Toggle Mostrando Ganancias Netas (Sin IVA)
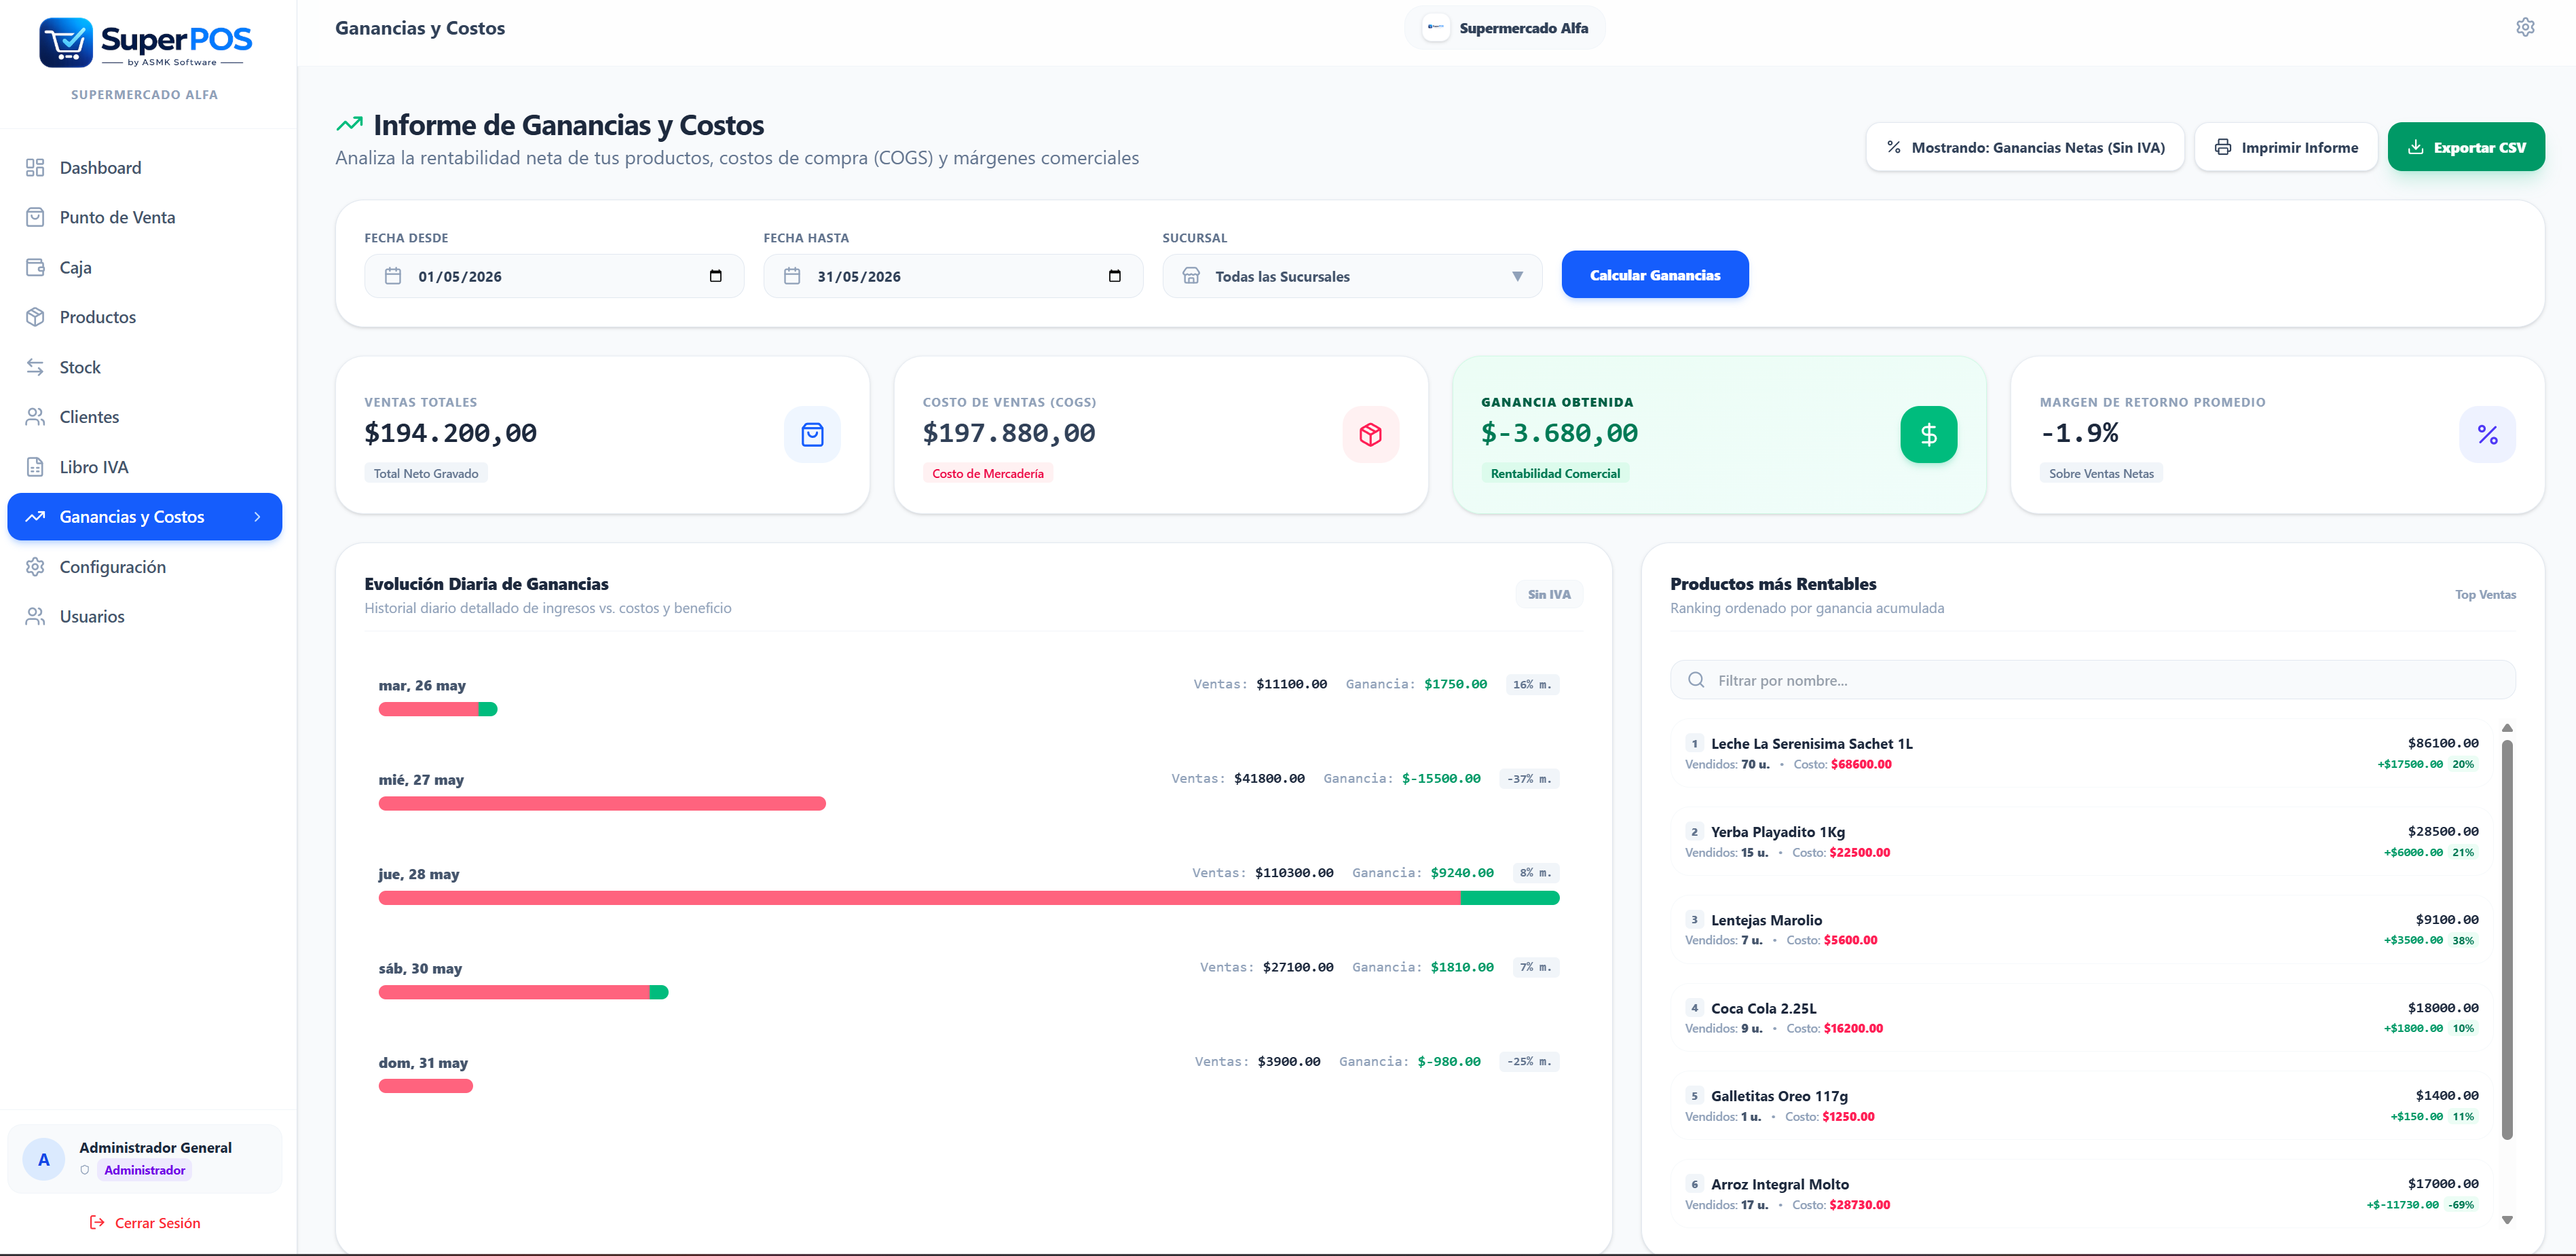 (x=2025, y=147)
